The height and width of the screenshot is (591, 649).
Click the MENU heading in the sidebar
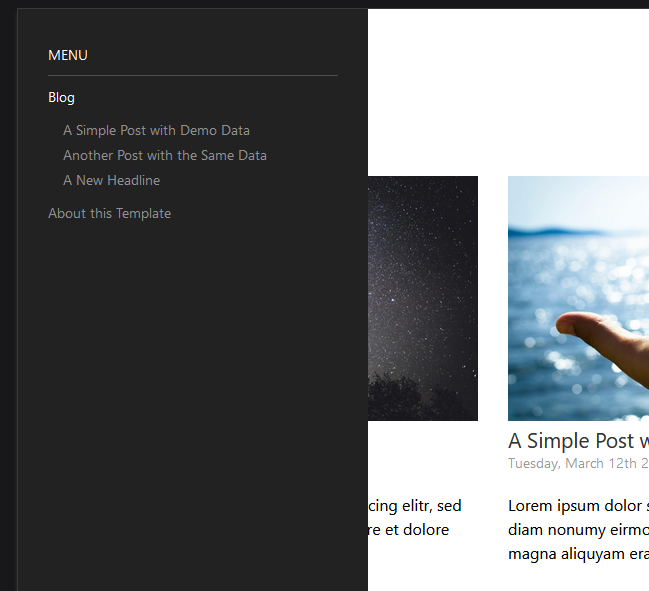coord(68,55)
